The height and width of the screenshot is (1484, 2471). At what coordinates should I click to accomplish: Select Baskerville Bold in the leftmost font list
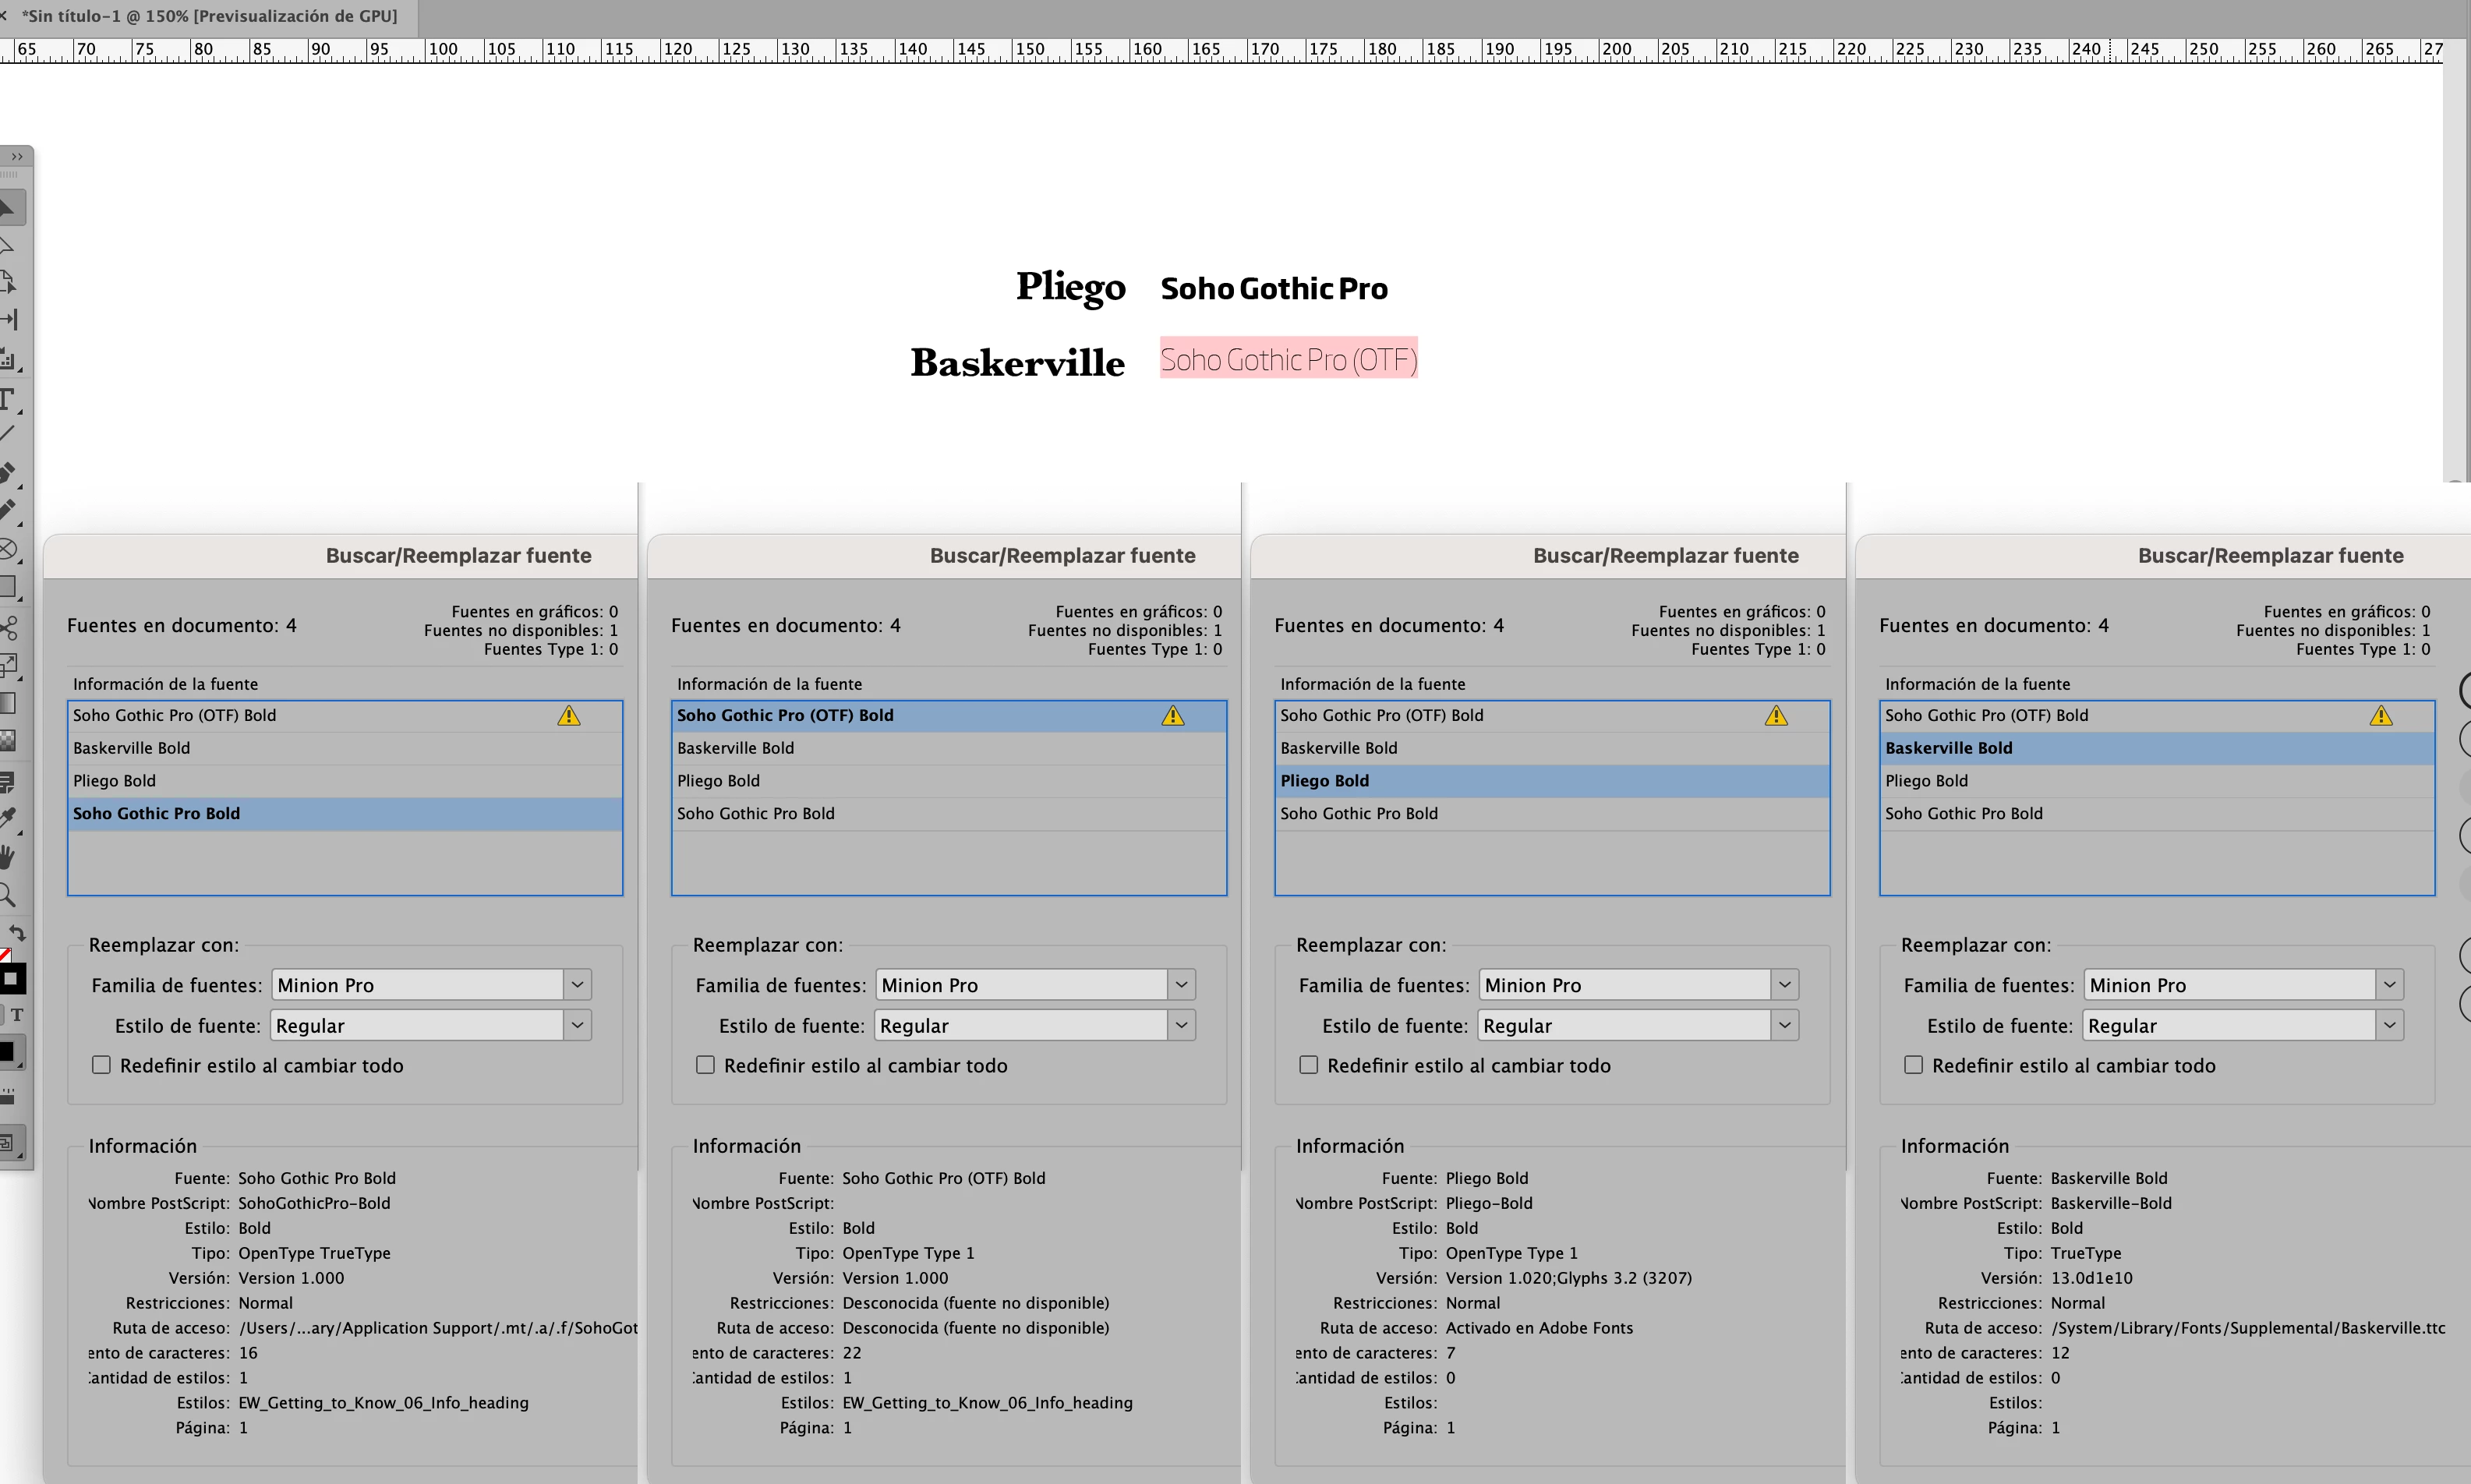(131, 748)
